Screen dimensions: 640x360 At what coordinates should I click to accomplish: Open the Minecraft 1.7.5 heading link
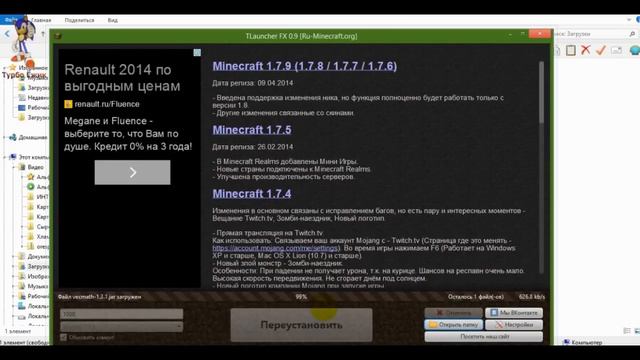click(x=252, y=130)
